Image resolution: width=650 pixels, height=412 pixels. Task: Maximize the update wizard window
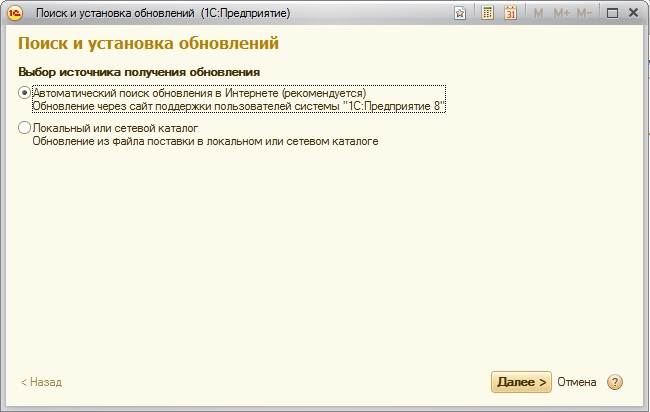[x=612, y=14]
